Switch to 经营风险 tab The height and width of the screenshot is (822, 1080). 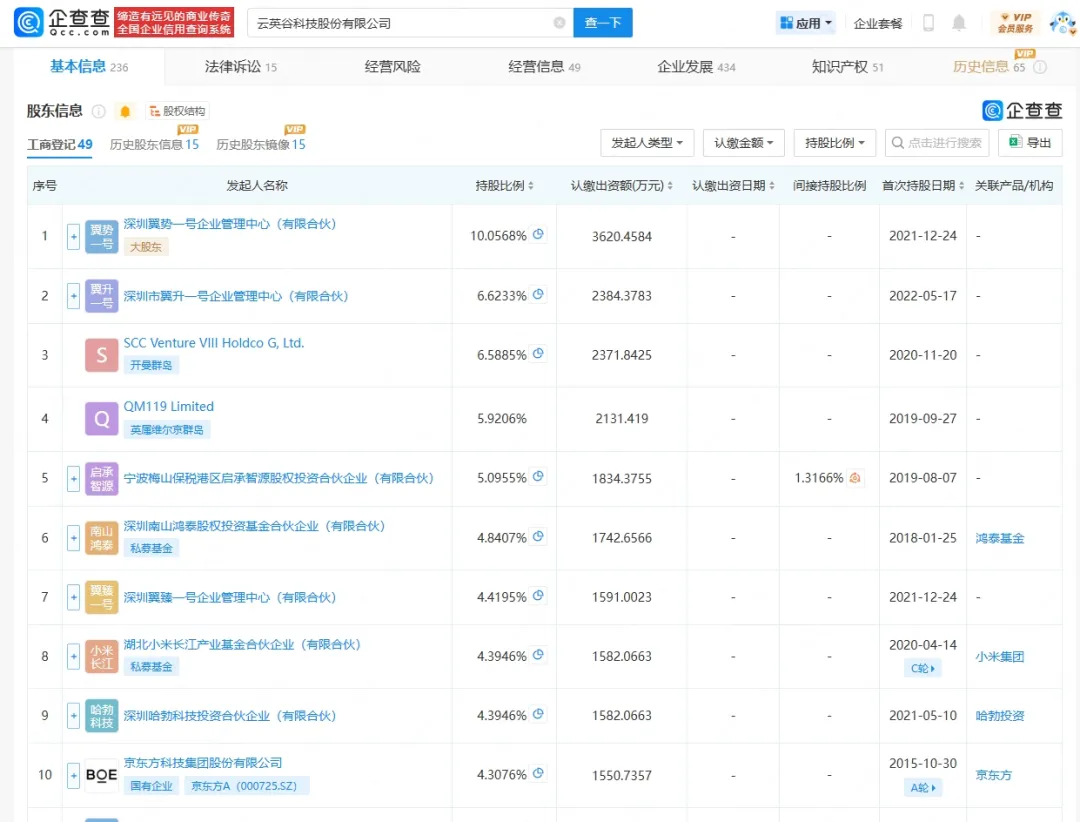392,67
